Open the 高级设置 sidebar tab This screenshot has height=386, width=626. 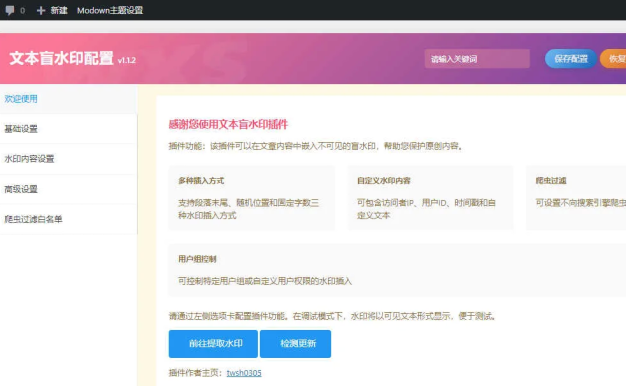[68, 189]
